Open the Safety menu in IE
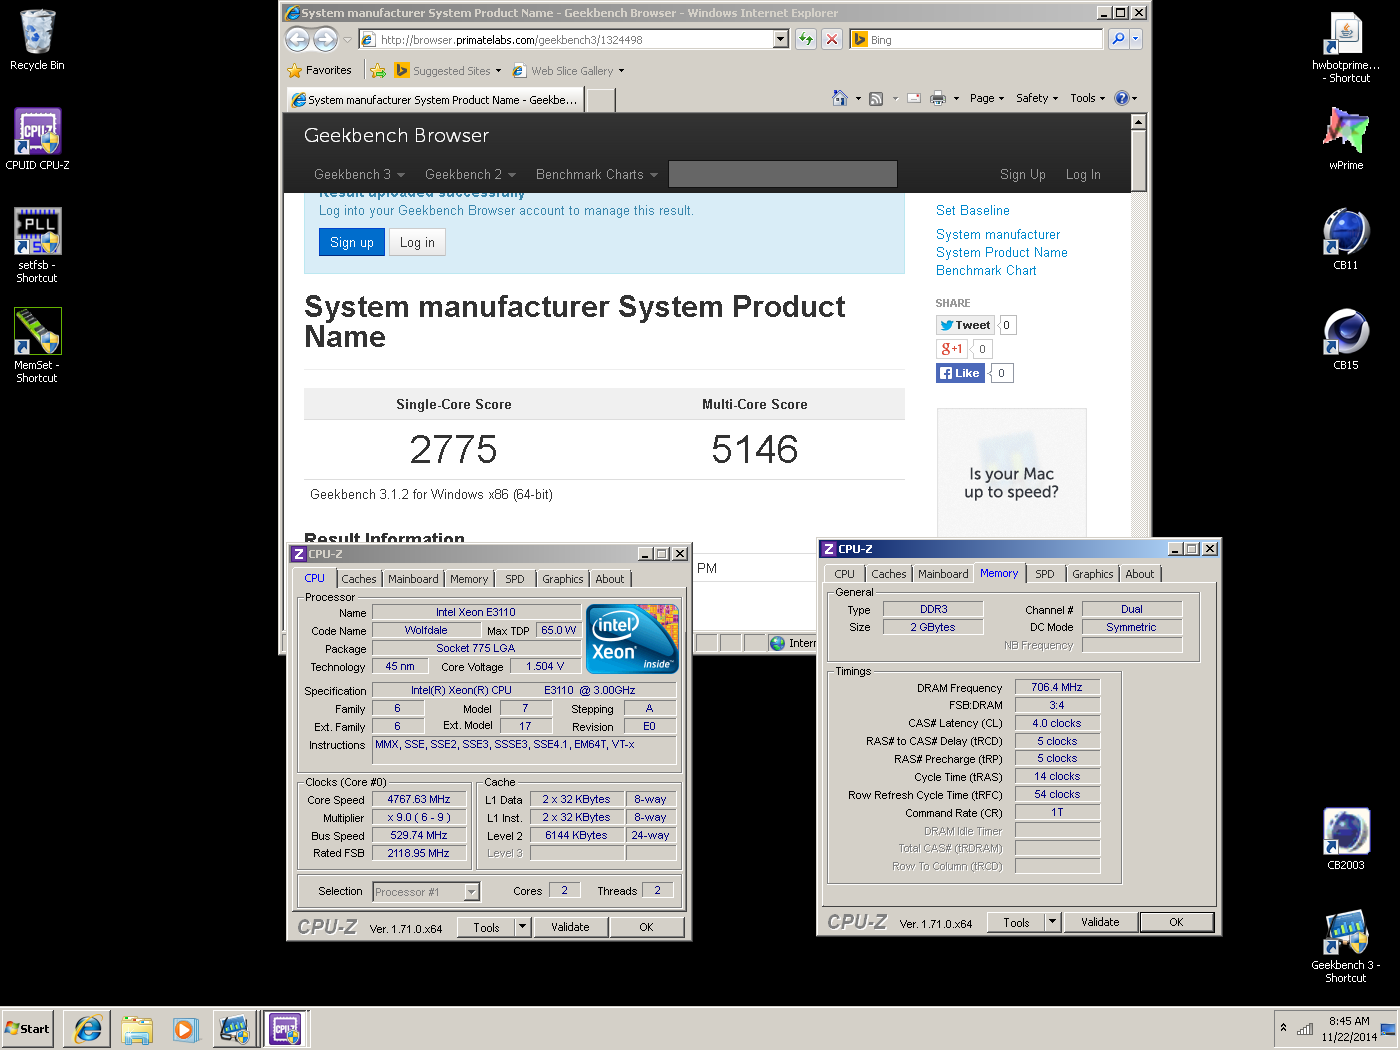This screenshot has height=1050, width=1400. click(x=1037, y=98)
